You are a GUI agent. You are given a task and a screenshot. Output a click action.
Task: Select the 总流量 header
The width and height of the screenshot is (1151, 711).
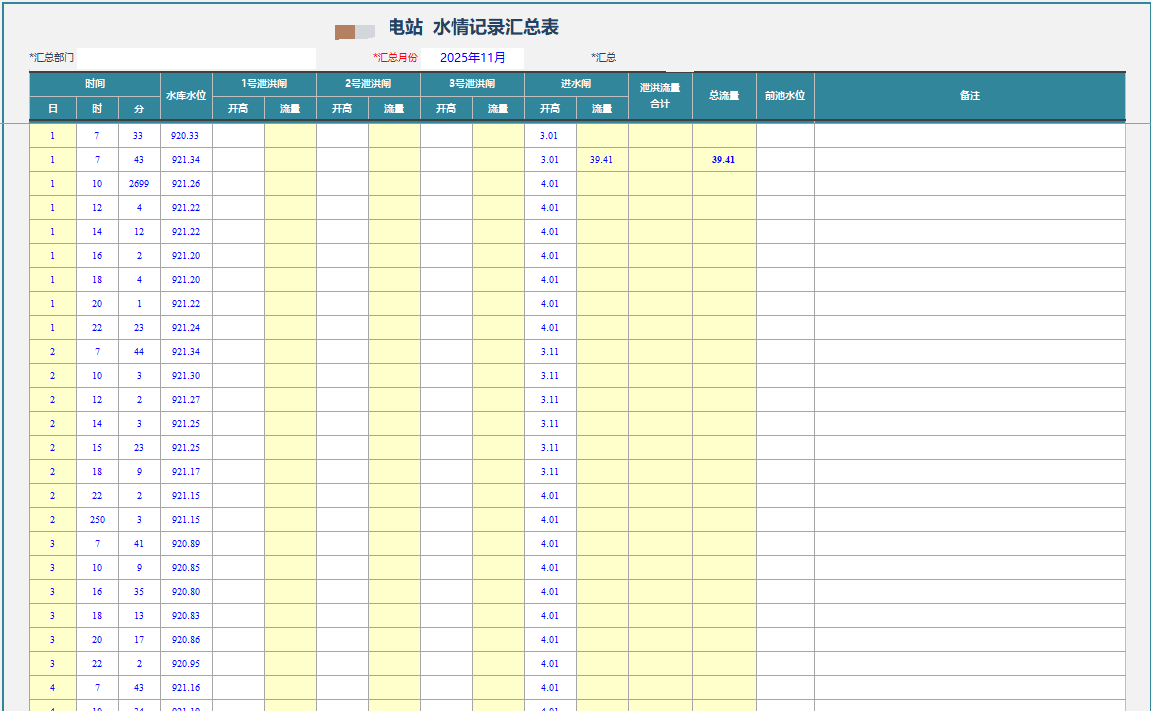(x=724, y=96)
